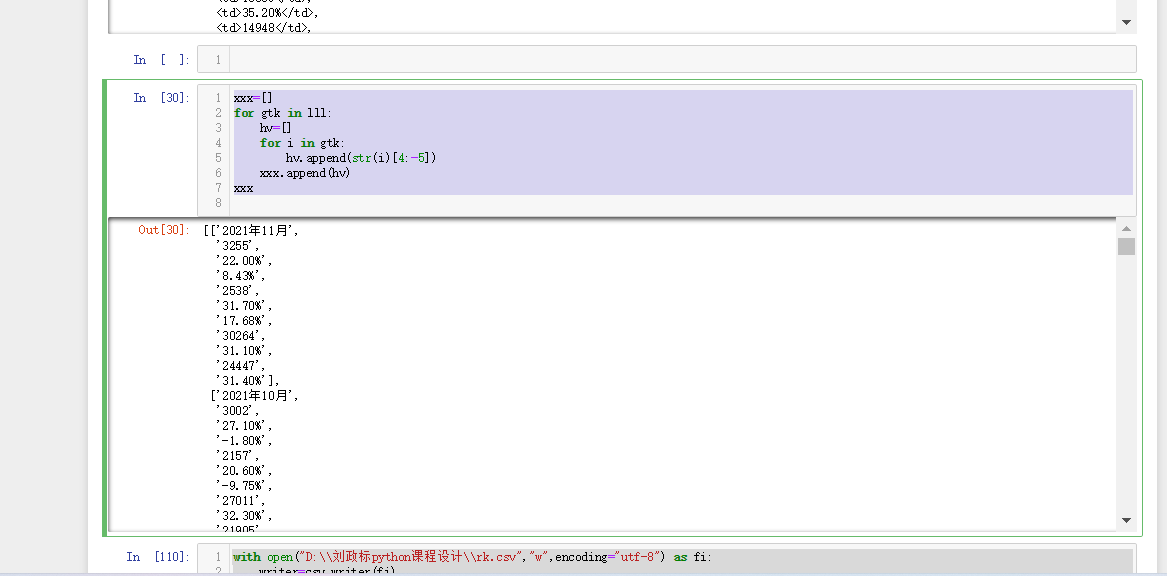Click the scroll-up arrow in Out[30] output
The width and height of the screenshot is (1167, 576).
(1126, 228)
